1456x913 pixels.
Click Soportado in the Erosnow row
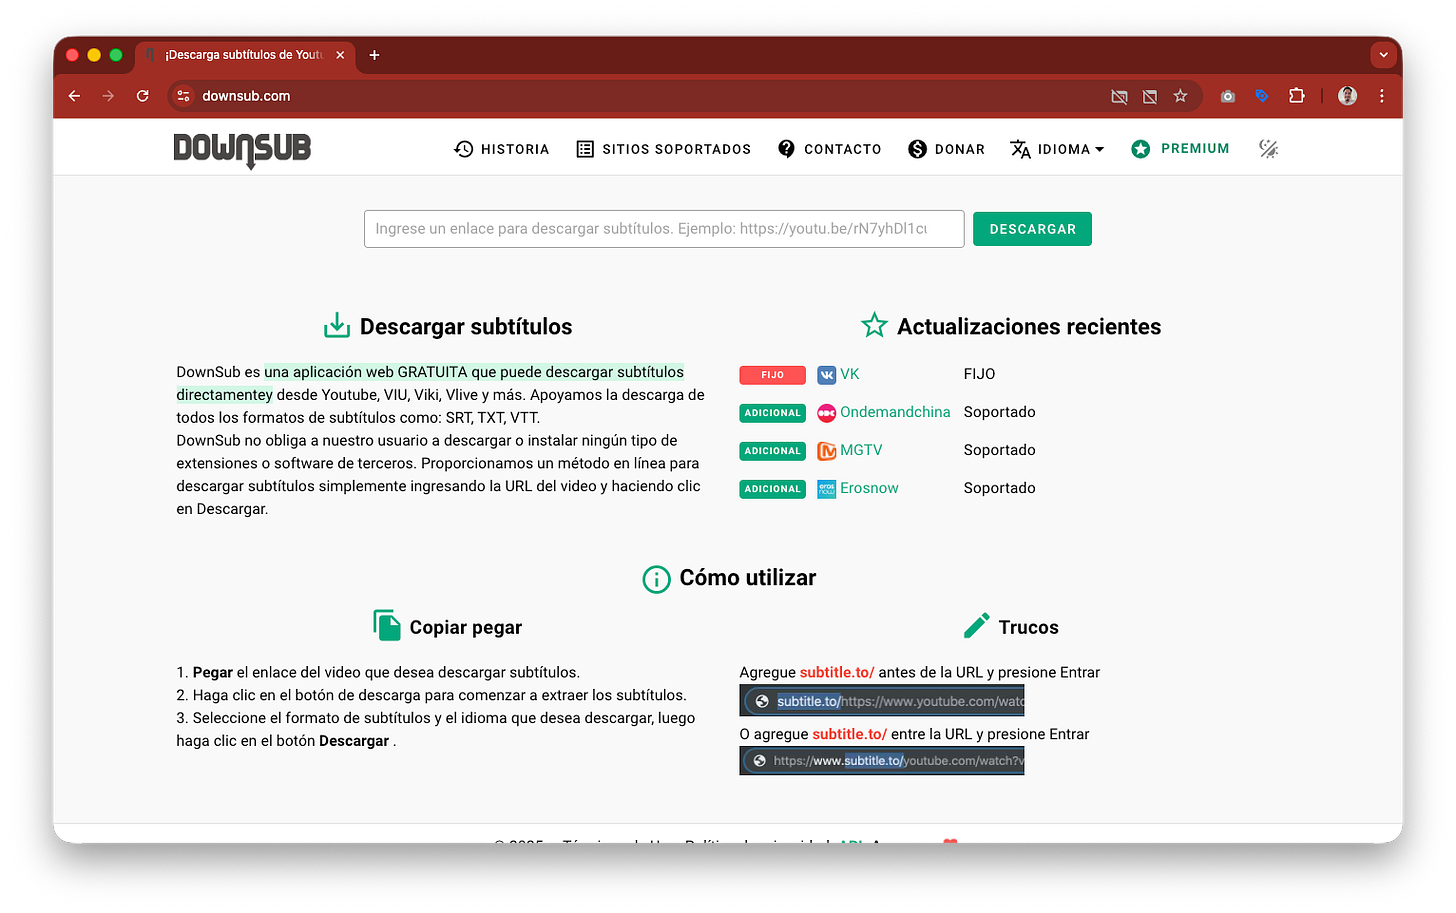(999, 488)
